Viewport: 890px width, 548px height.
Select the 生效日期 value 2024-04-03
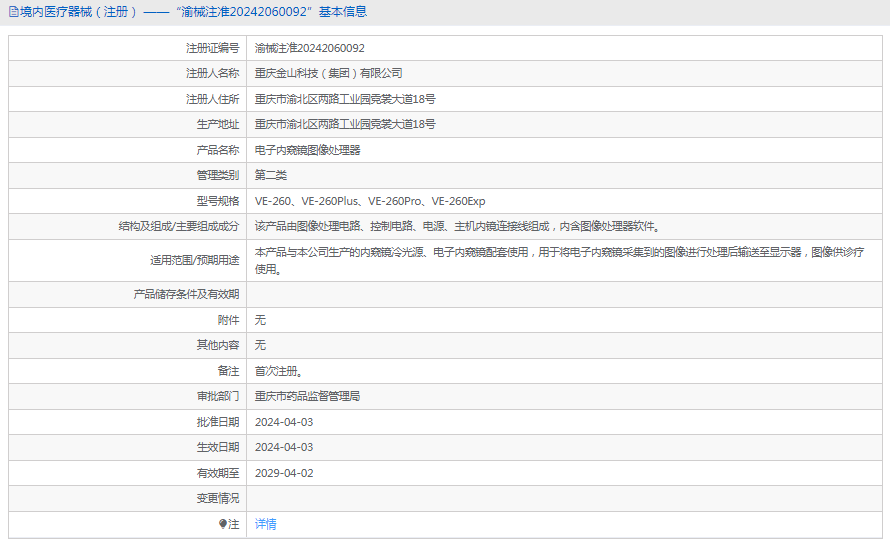[284, 447]
